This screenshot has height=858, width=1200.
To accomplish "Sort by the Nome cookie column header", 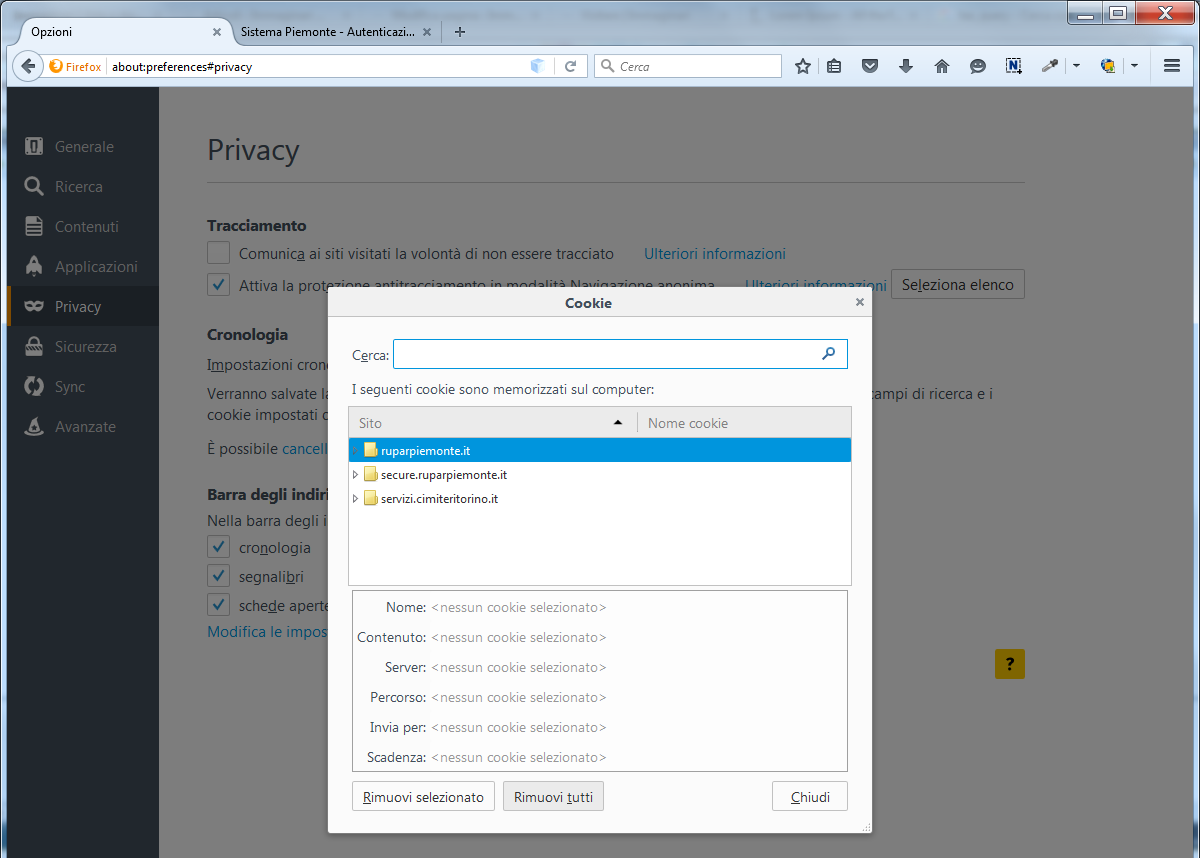I will (x=744, y=423).
